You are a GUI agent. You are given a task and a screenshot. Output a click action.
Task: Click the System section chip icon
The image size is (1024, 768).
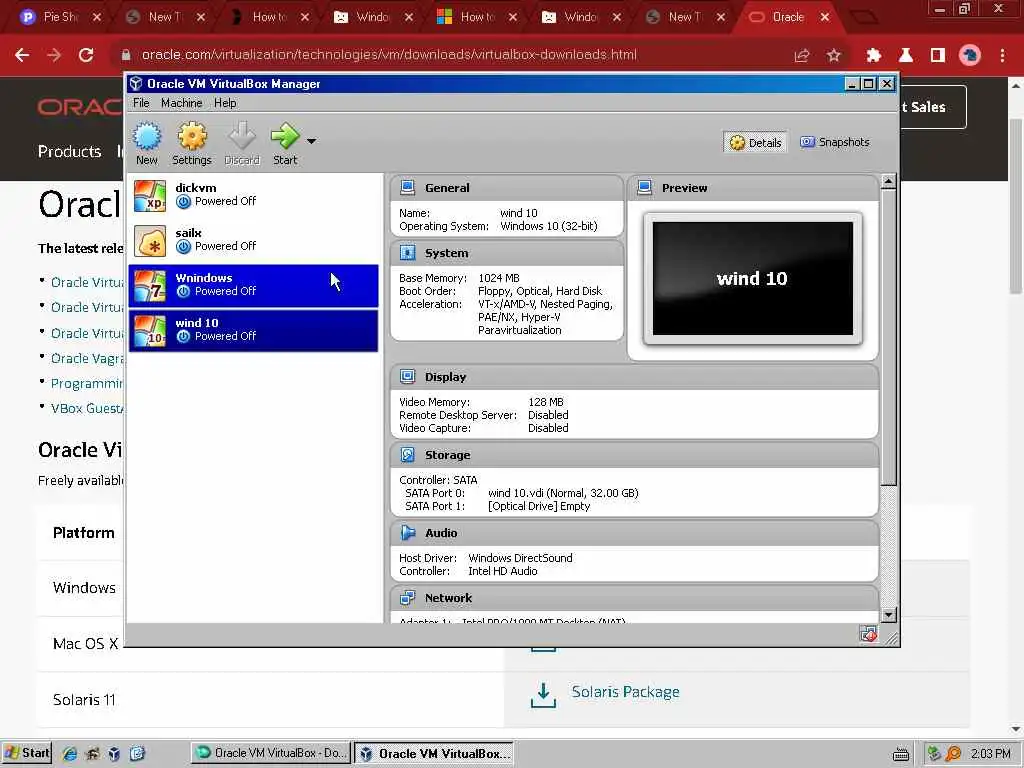coord(408,253)
